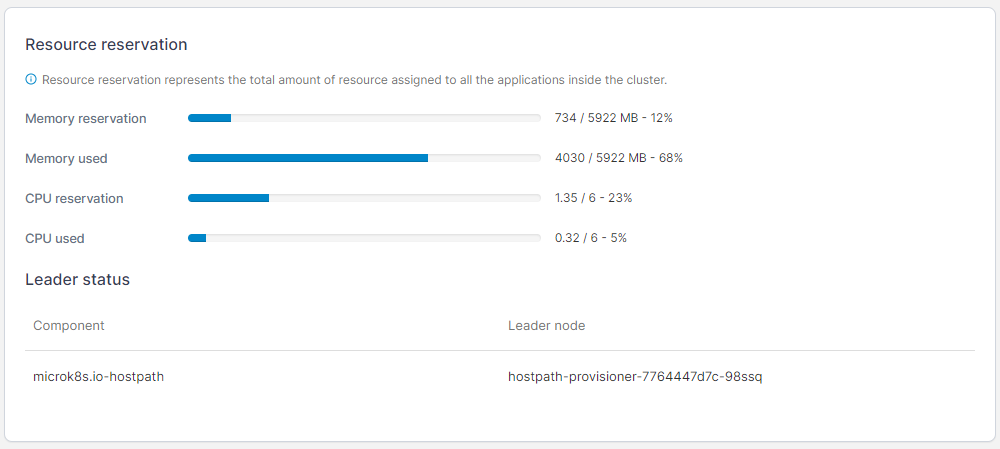1000x449 pixels.
Task: Click the CPU reservation label
Action: 74,198
